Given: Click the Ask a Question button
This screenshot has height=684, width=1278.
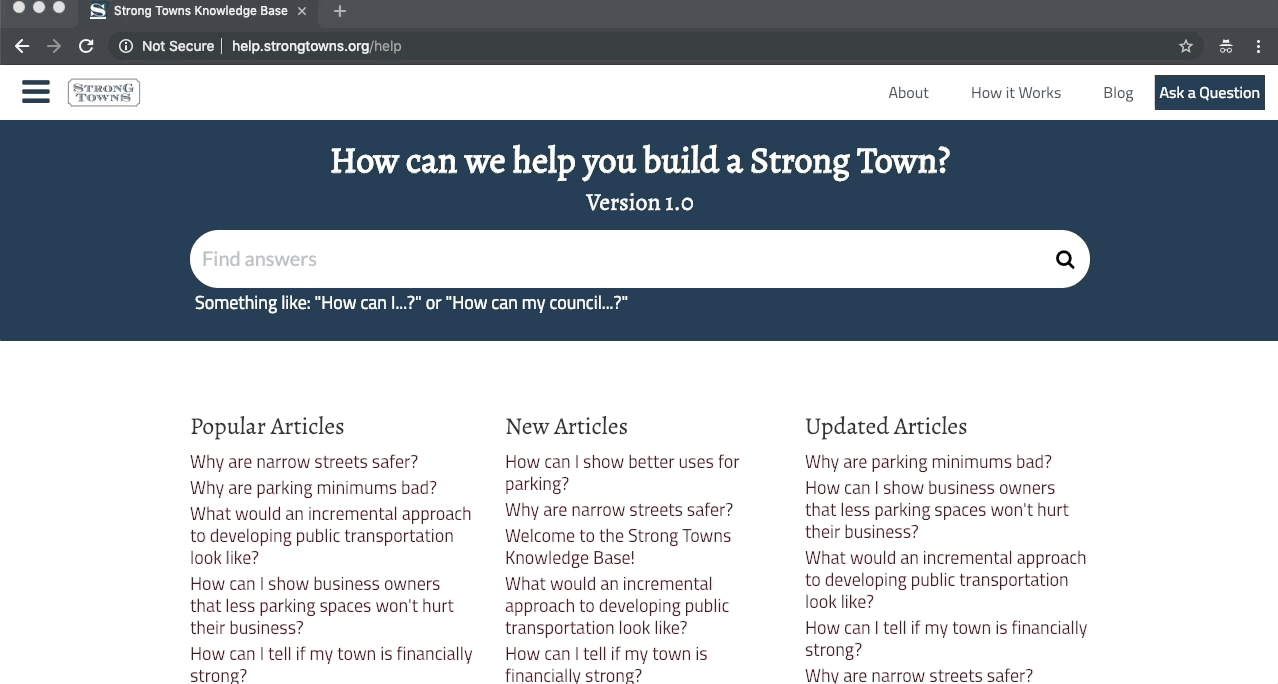Looking at the screenshot, I should (x=1209, y=92).
